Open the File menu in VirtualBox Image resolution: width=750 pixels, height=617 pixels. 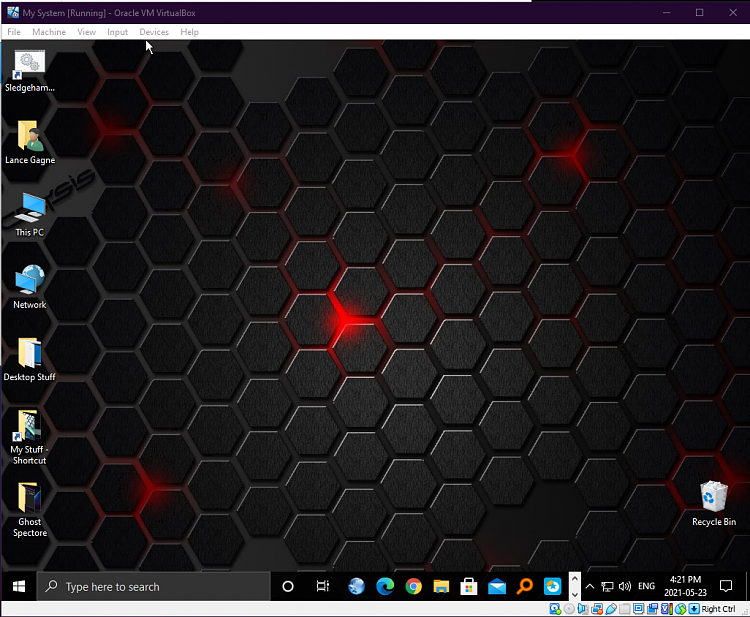14,32
